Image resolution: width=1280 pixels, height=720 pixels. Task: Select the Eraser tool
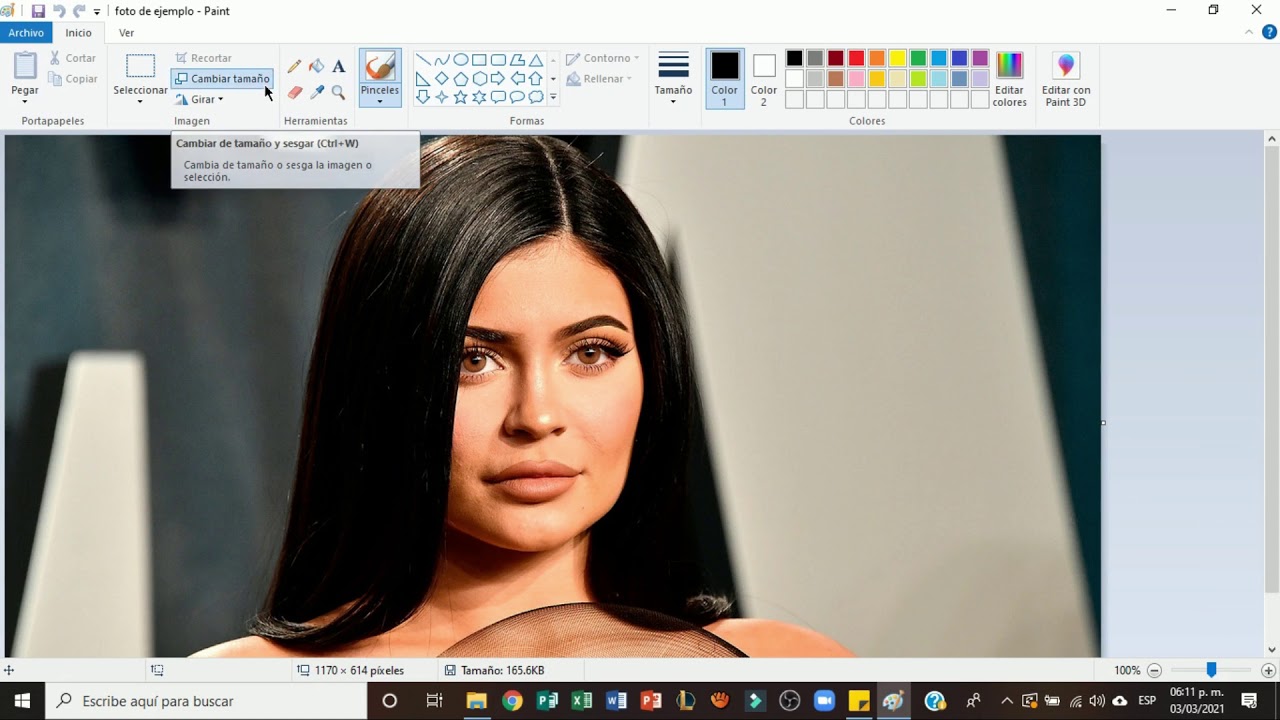point(294,92)
